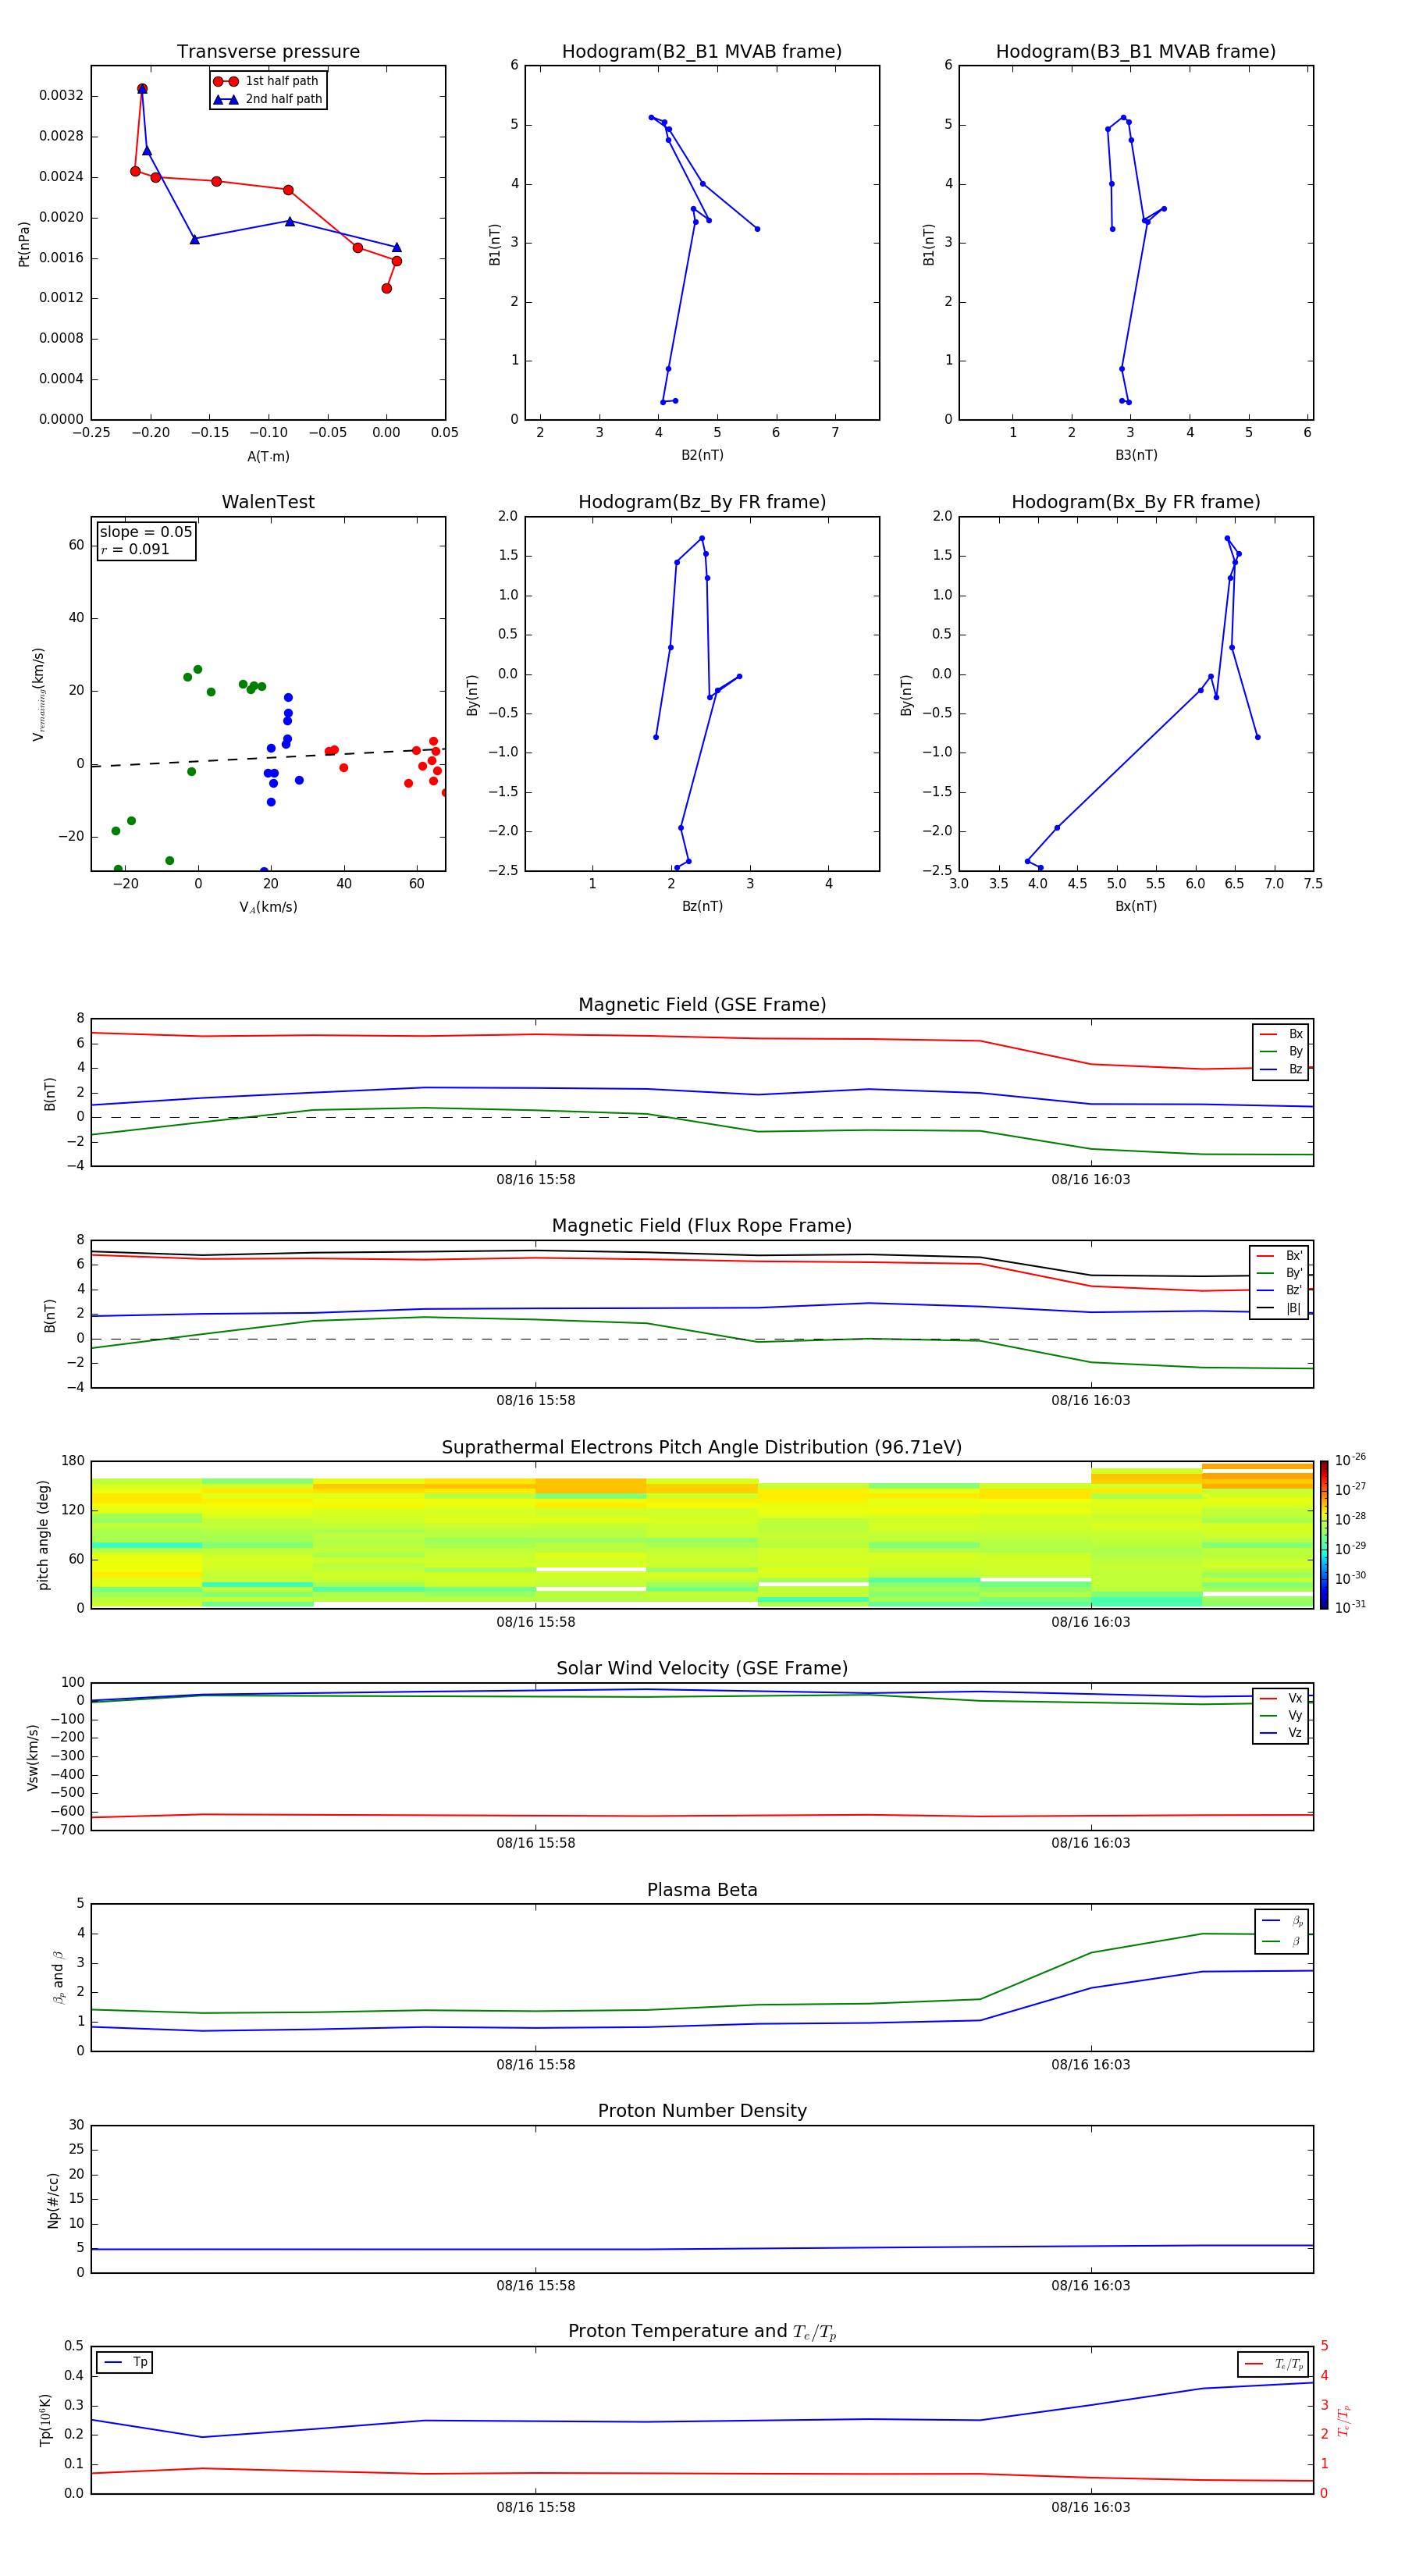Viewport: 1405px width, 2576px height.
Task: Select the "Bz" legend entry in GSE panel
Action: (x=1282, y=1069)
